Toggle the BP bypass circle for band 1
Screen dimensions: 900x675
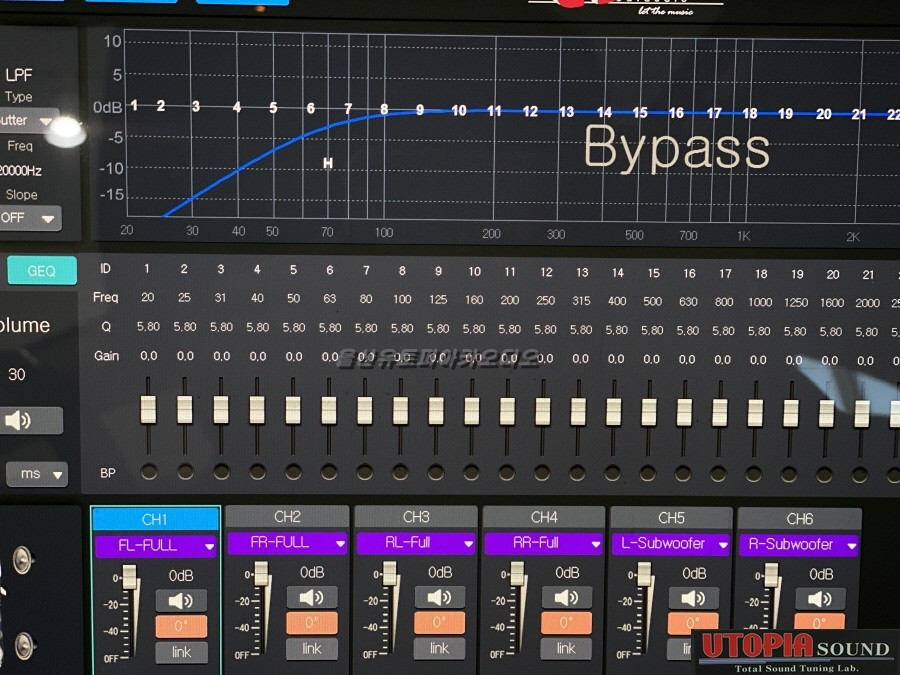coord(149,471)
